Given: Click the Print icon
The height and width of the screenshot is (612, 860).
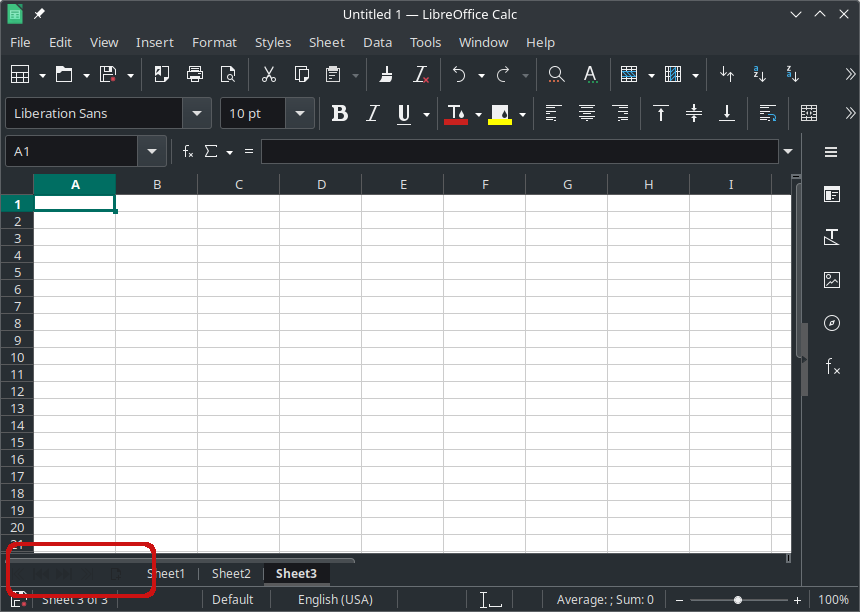Looking at the screenshot, I should (195, 74).
